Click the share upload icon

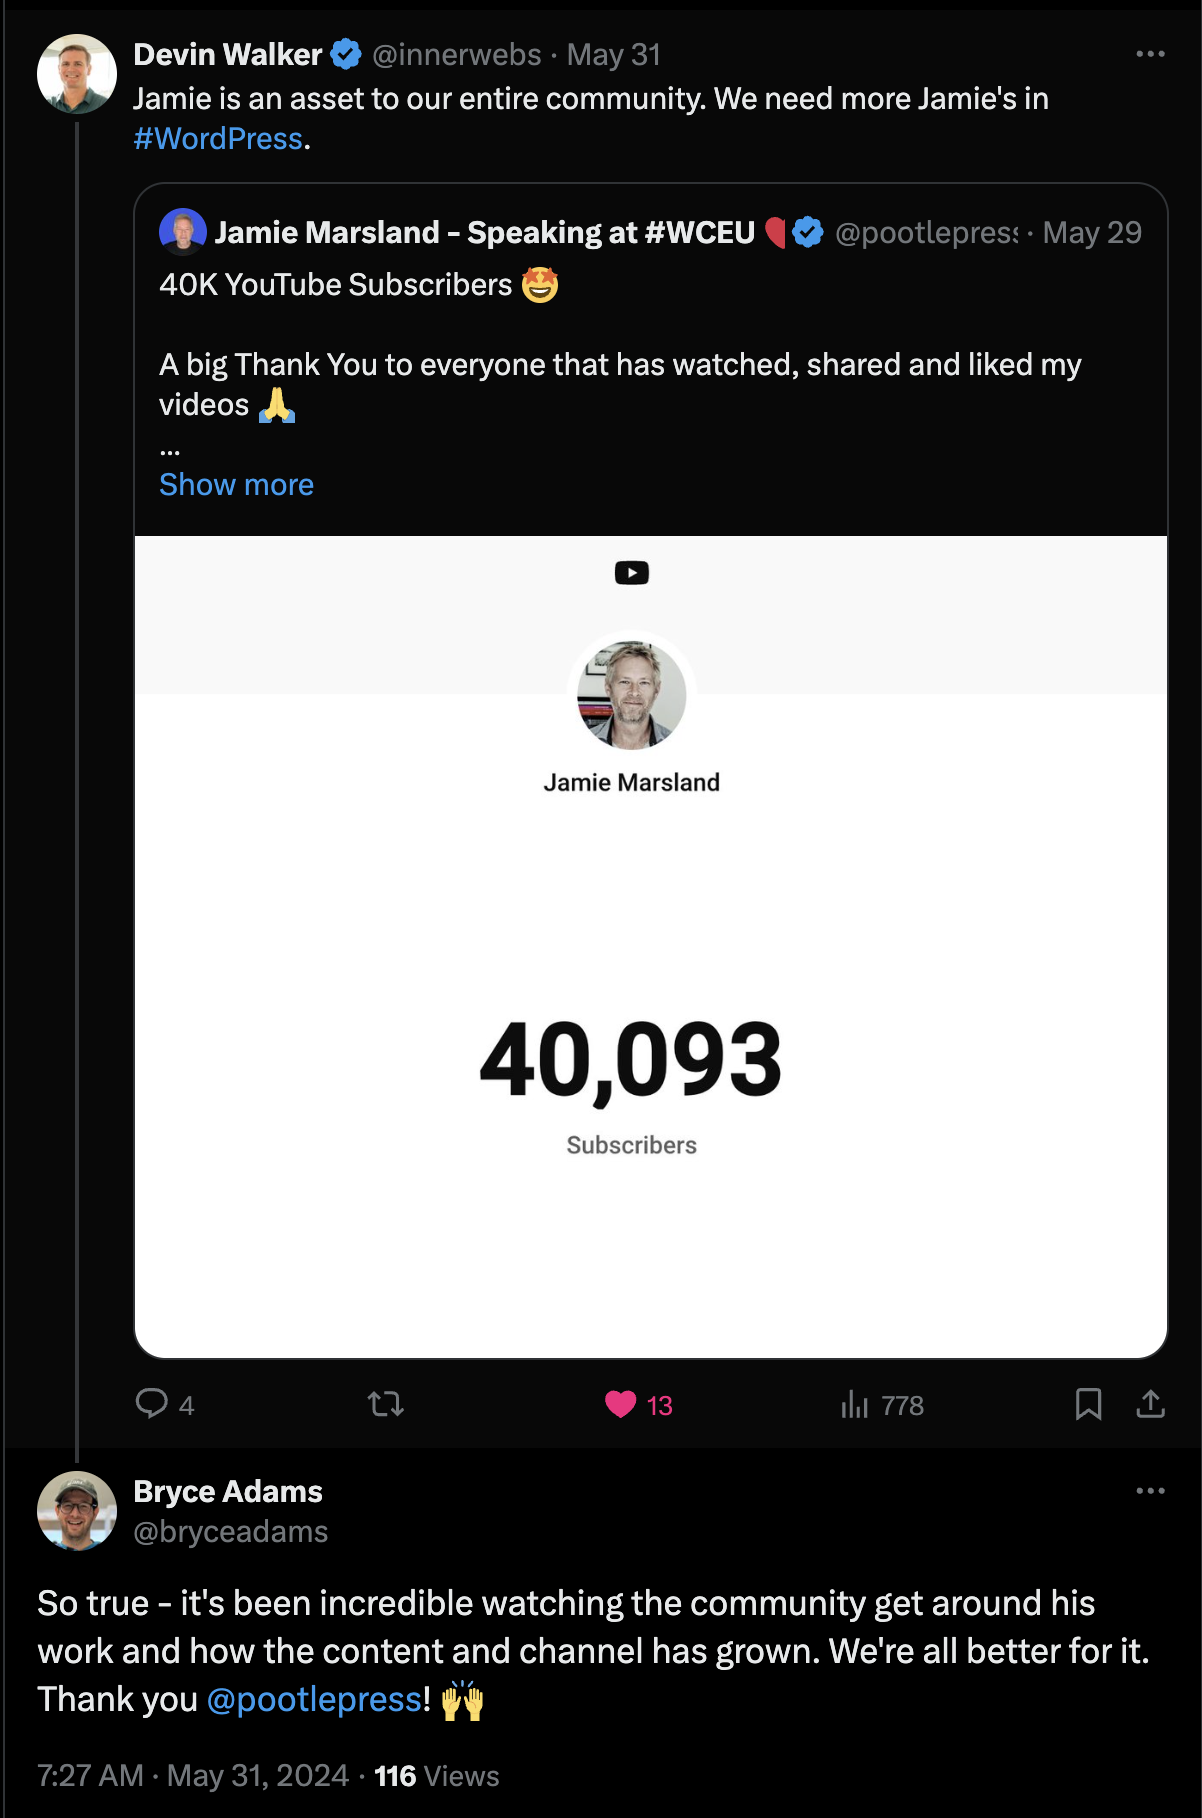tap(1151, 1404)
